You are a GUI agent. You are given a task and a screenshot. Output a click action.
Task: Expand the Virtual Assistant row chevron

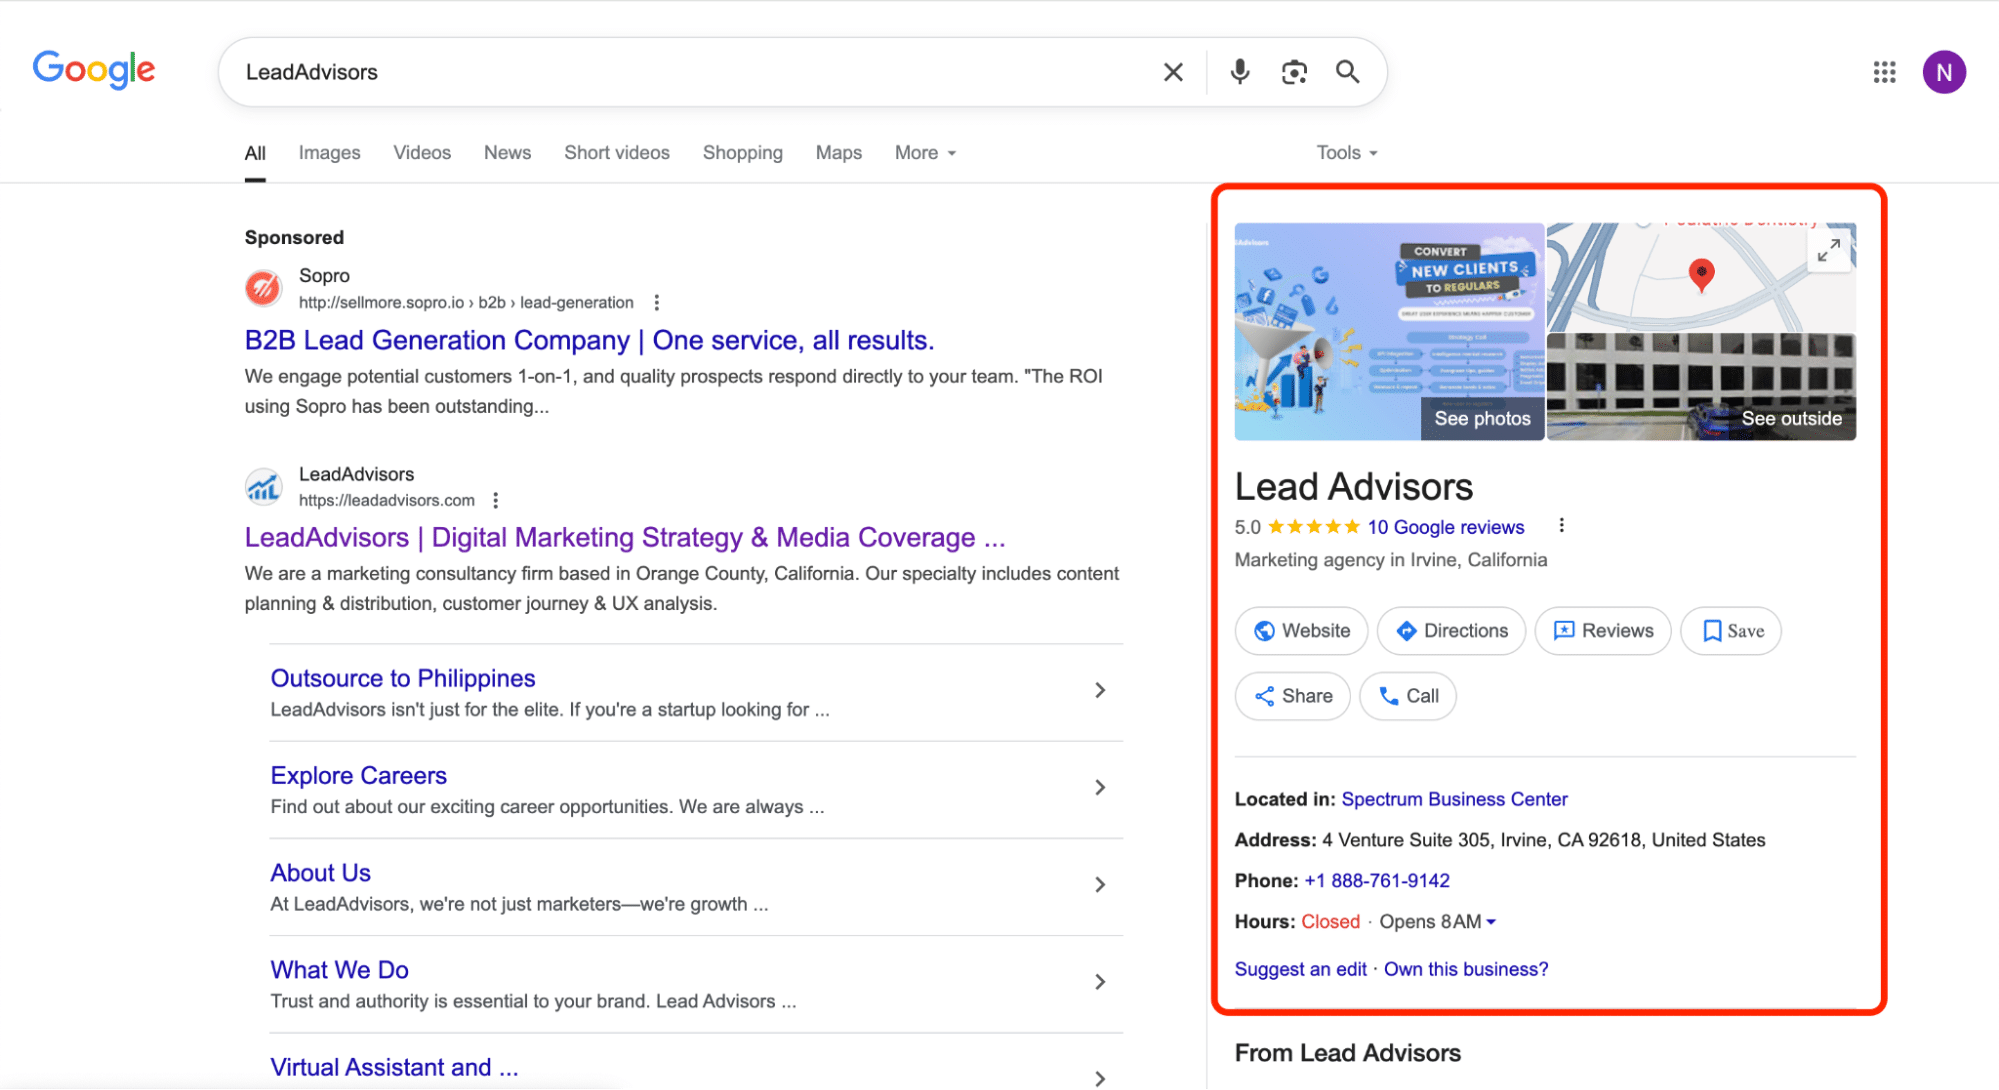(x=1100, y=1078)
